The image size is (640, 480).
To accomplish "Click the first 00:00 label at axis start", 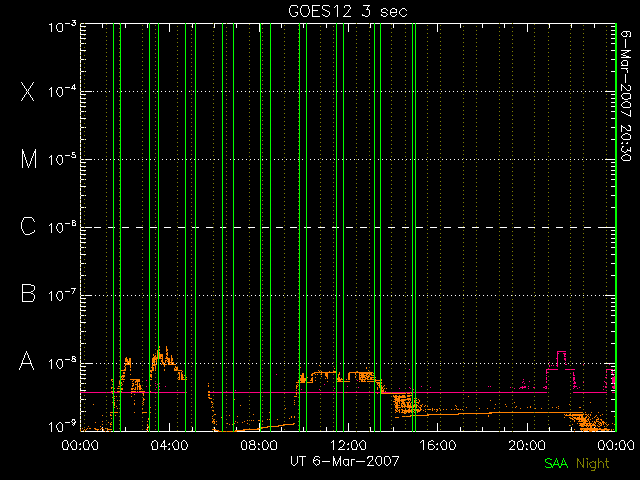I will 80,445.
